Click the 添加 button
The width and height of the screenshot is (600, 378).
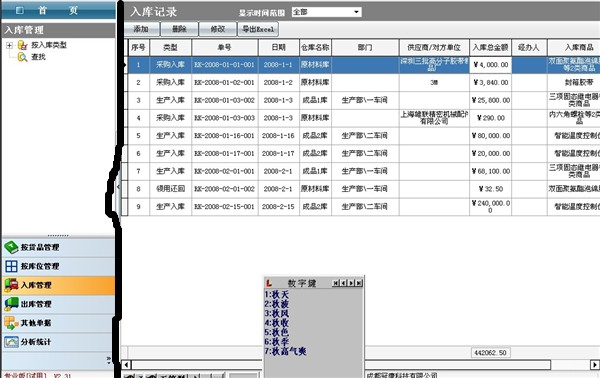[141, 29]
